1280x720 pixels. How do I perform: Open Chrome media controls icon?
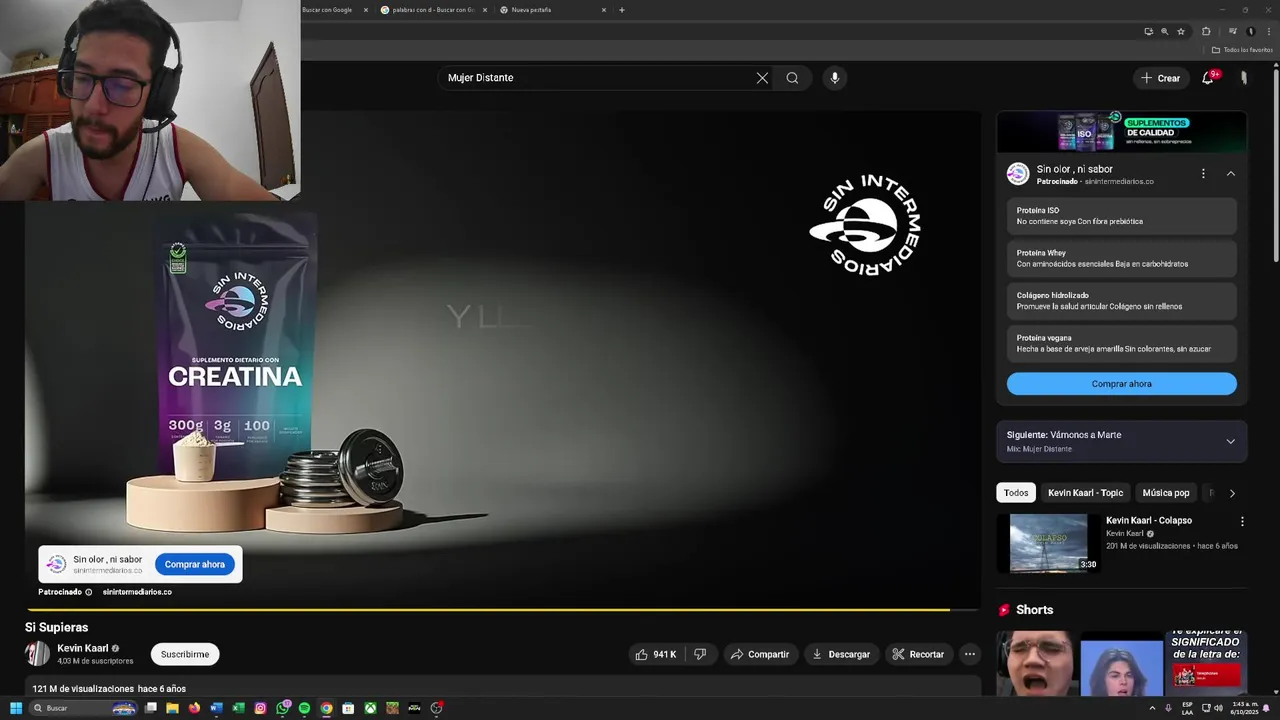click(1232, 31)
